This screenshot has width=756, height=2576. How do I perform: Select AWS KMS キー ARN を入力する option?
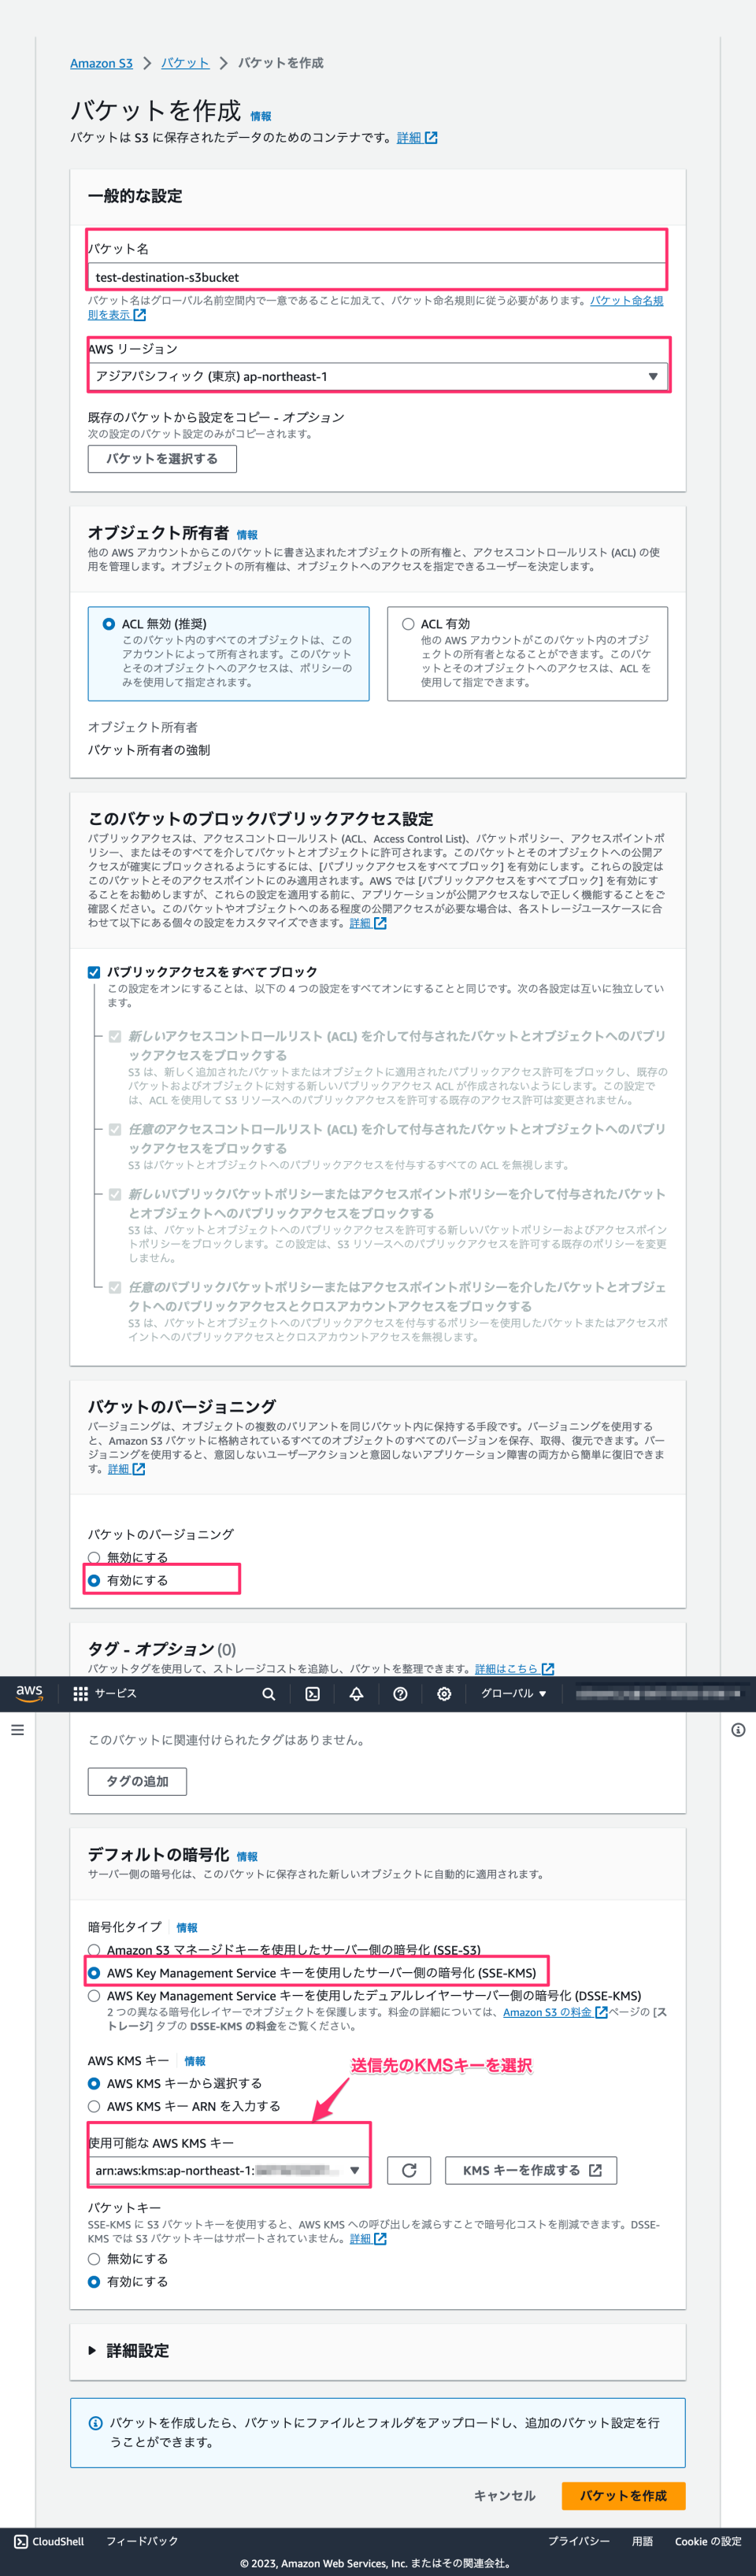click(94, 2106)
